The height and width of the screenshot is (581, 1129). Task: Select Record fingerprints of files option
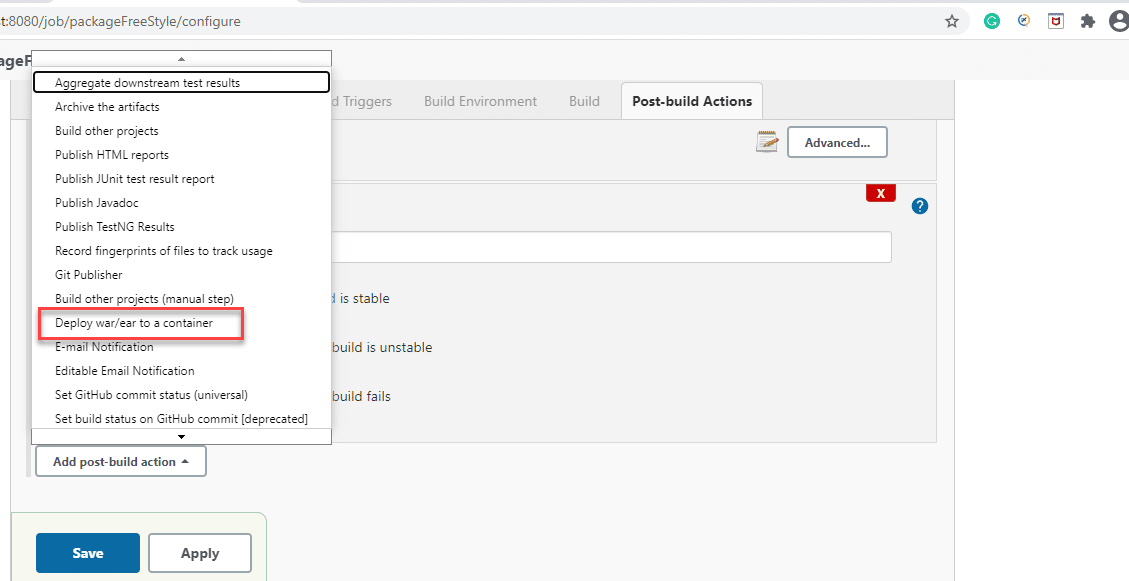[181, 251]
